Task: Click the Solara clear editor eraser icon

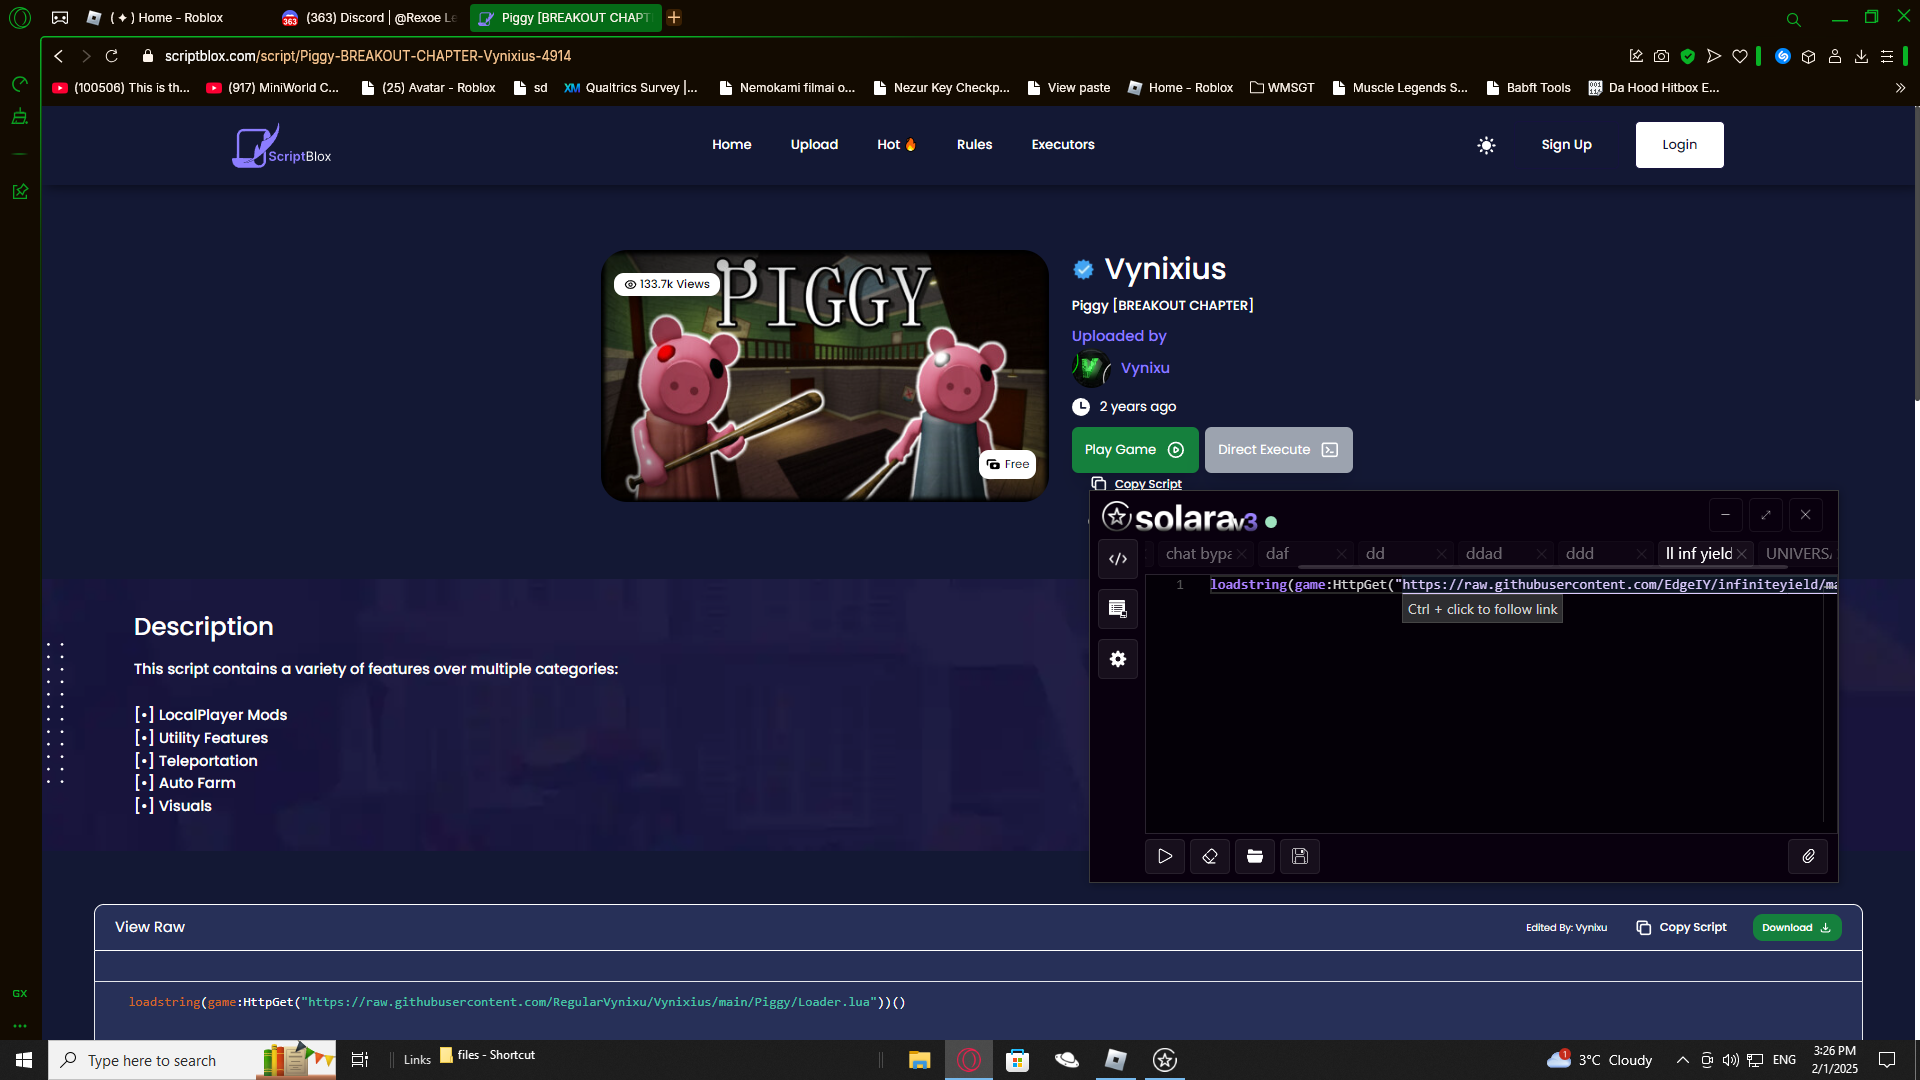Action: [x=1210, y=856]
